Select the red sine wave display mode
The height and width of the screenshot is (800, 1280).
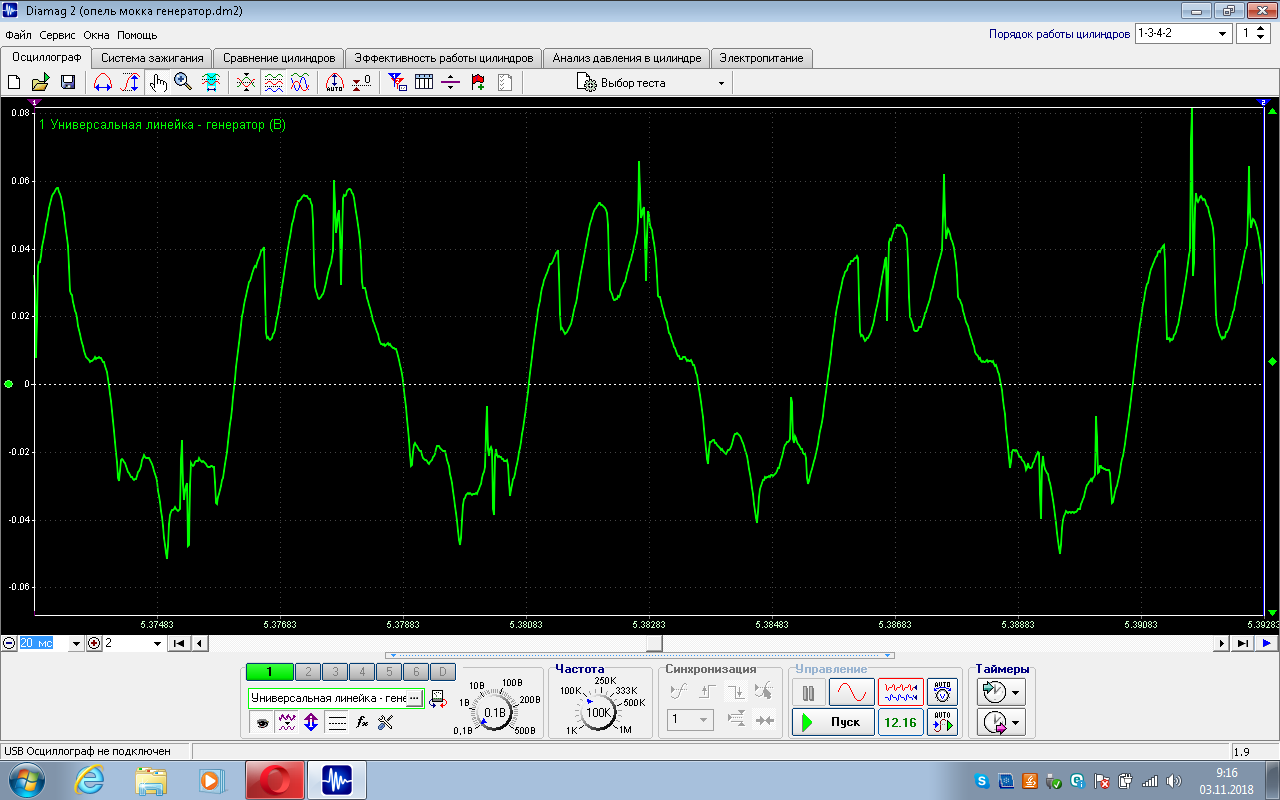coord(851,692)
